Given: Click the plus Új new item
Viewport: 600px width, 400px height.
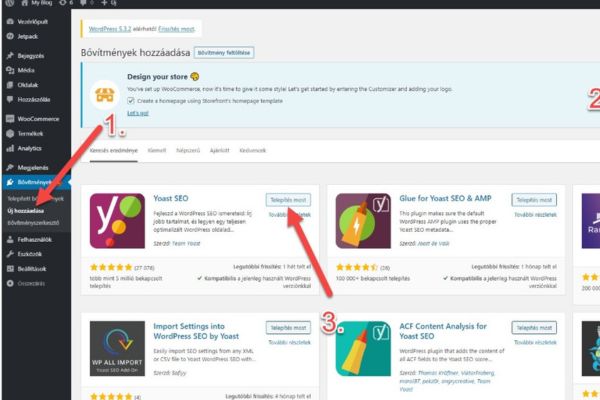Looking at the screenshot, I should (x=109, y=2).
